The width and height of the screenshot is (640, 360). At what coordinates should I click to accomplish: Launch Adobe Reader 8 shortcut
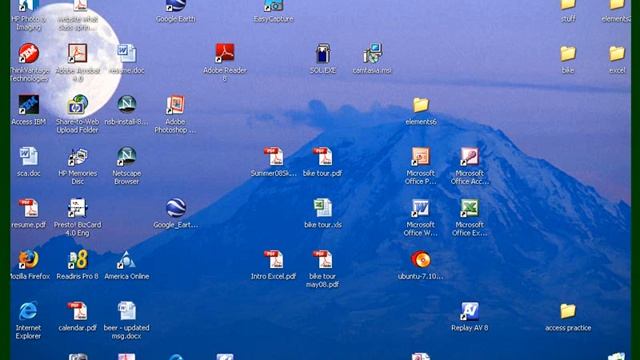(x=224, y=53)
